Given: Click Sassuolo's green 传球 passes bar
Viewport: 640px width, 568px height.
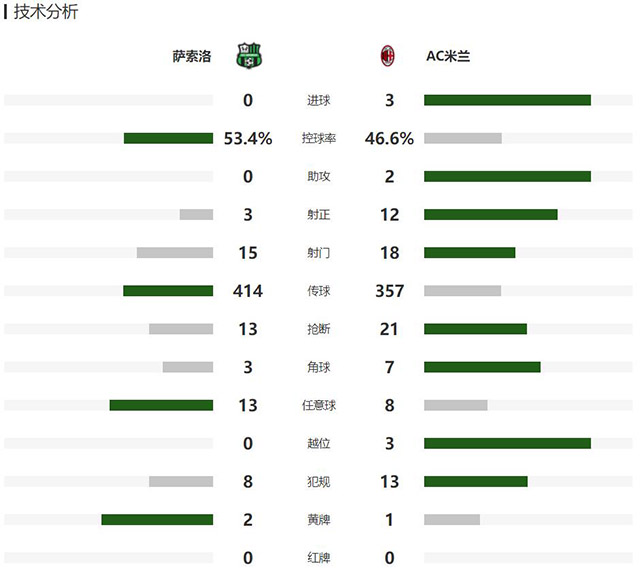Looking at the screenshot, I should pyautogui.click(x=168, y=291).
